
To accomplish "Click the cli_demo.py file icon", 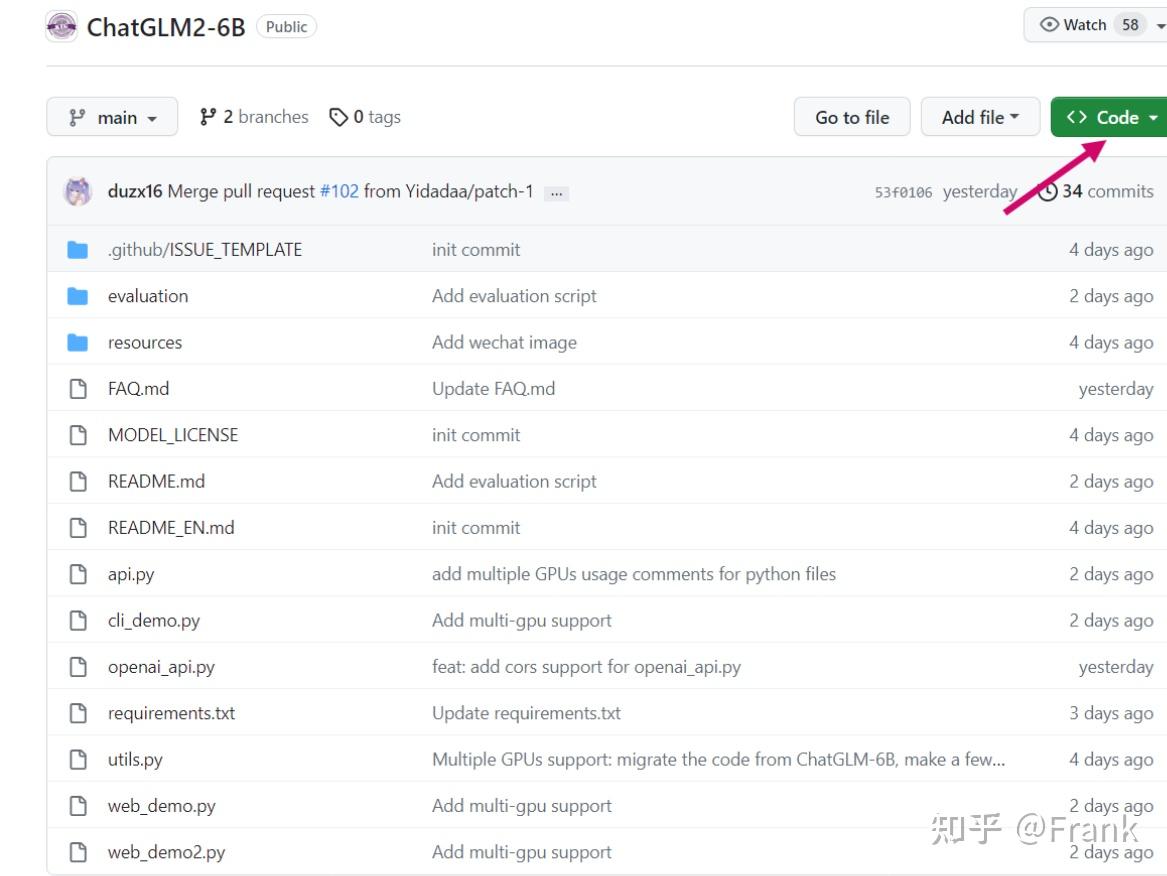I will 78,620.
